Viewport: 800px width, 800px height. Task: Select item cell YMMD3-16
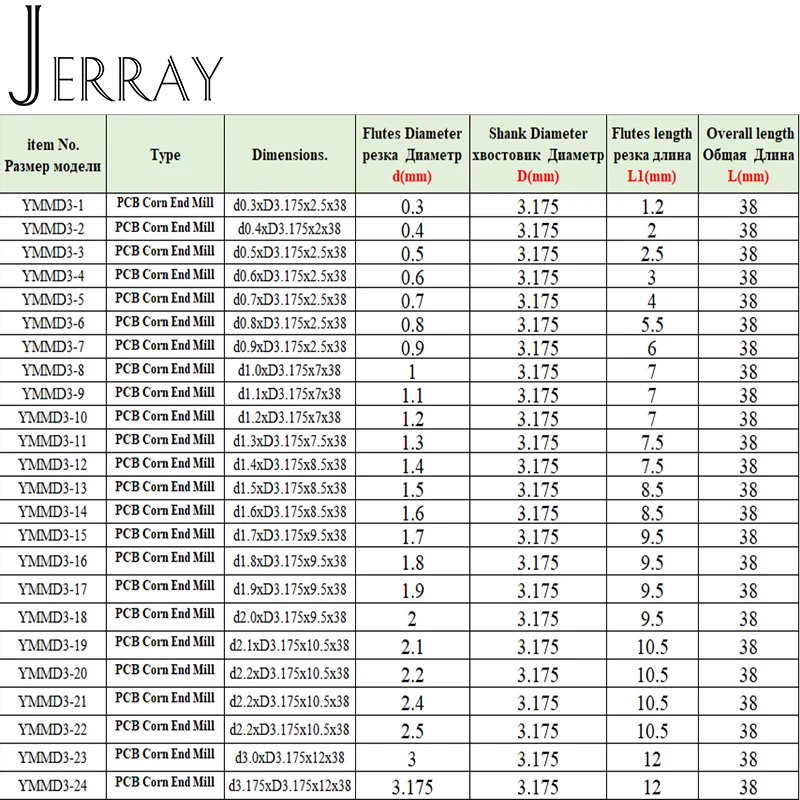click(53, 561)
